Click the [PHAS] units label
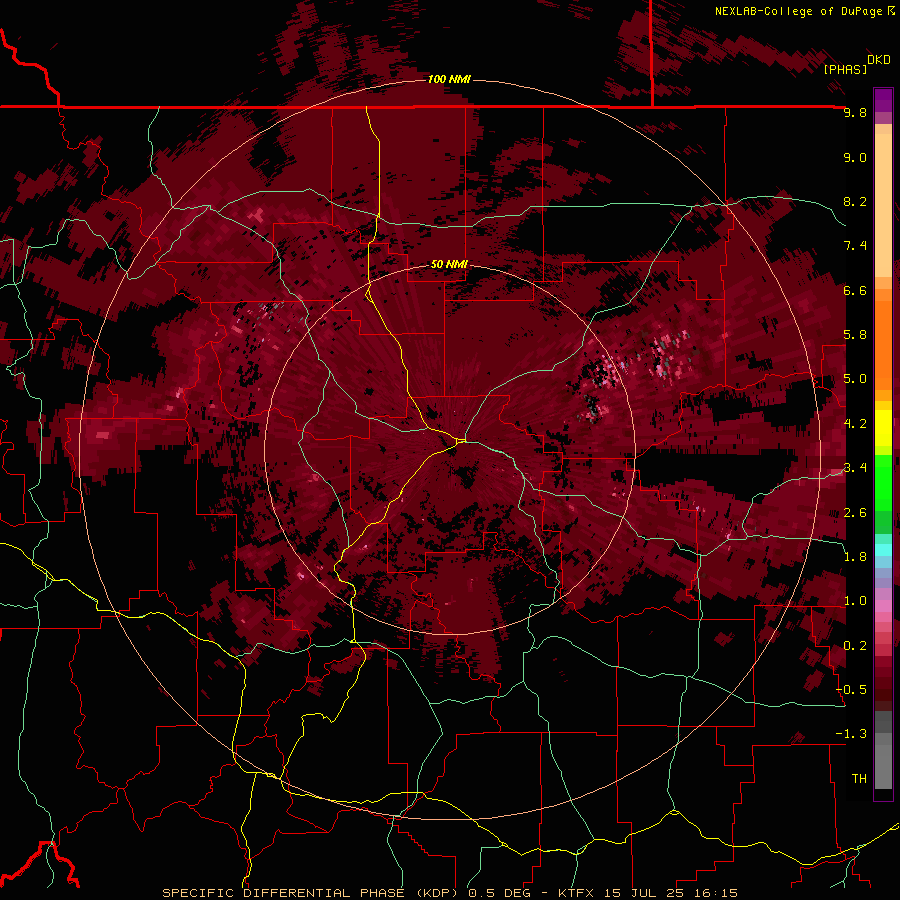This screenshot has height=900, width=900. (845, 69)
